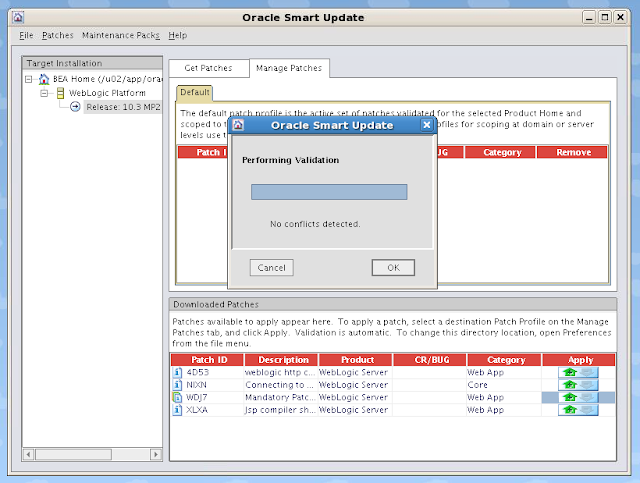Click the Target Installation panel header
640x483 pixels.
tap(92, 63)
